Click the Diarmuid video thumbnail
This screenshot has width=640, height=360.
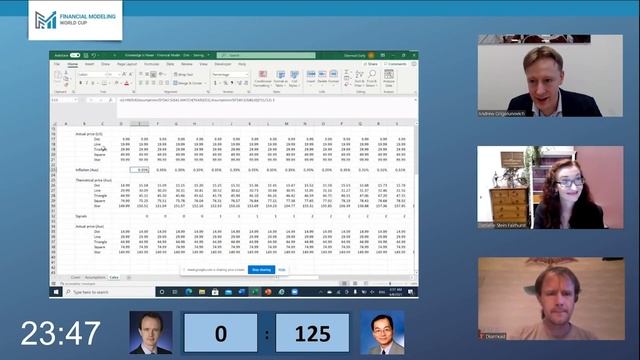pos(551,299)
